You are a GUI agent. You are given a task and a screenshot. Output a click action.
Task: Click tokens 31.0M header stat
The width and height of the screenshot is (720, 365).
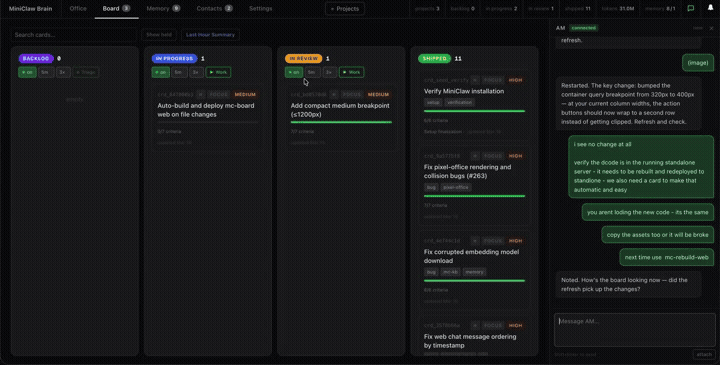[x=619, y=9]
